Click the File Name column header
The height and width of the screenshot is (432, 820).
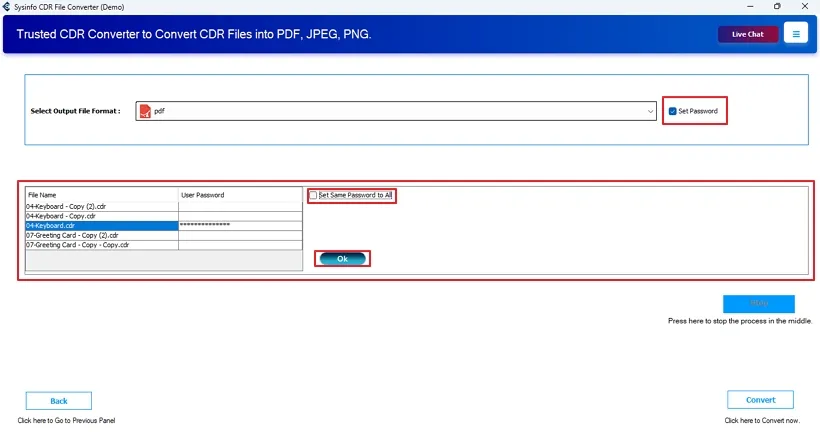100,195
